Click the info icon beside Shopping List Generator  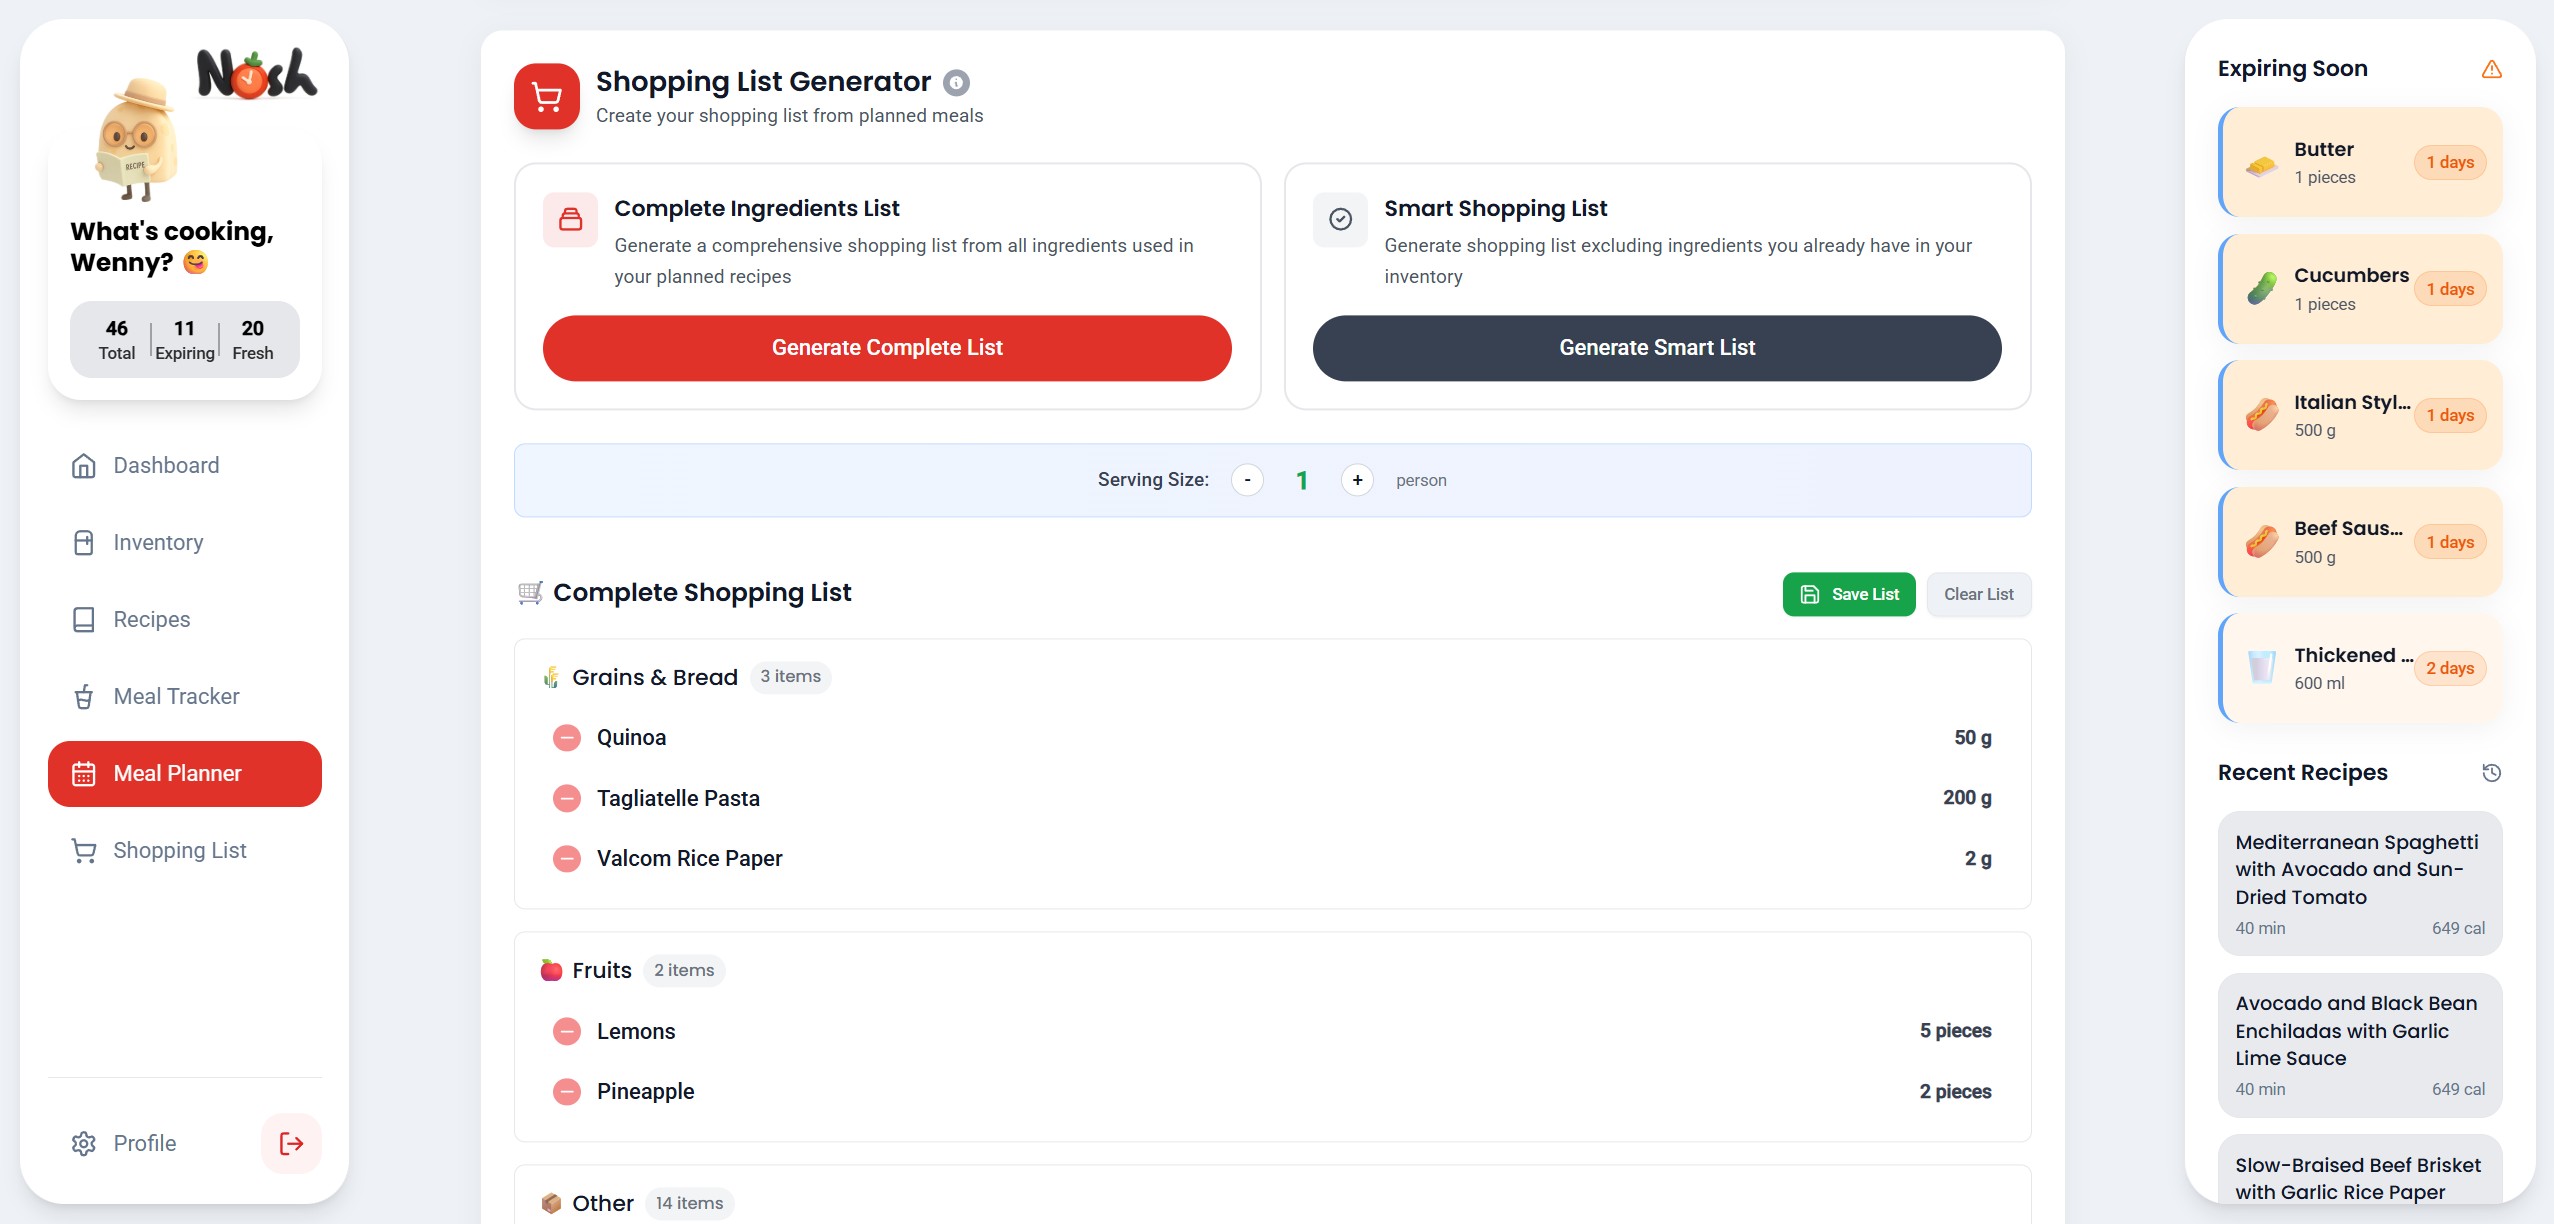[x=956, y=83]
